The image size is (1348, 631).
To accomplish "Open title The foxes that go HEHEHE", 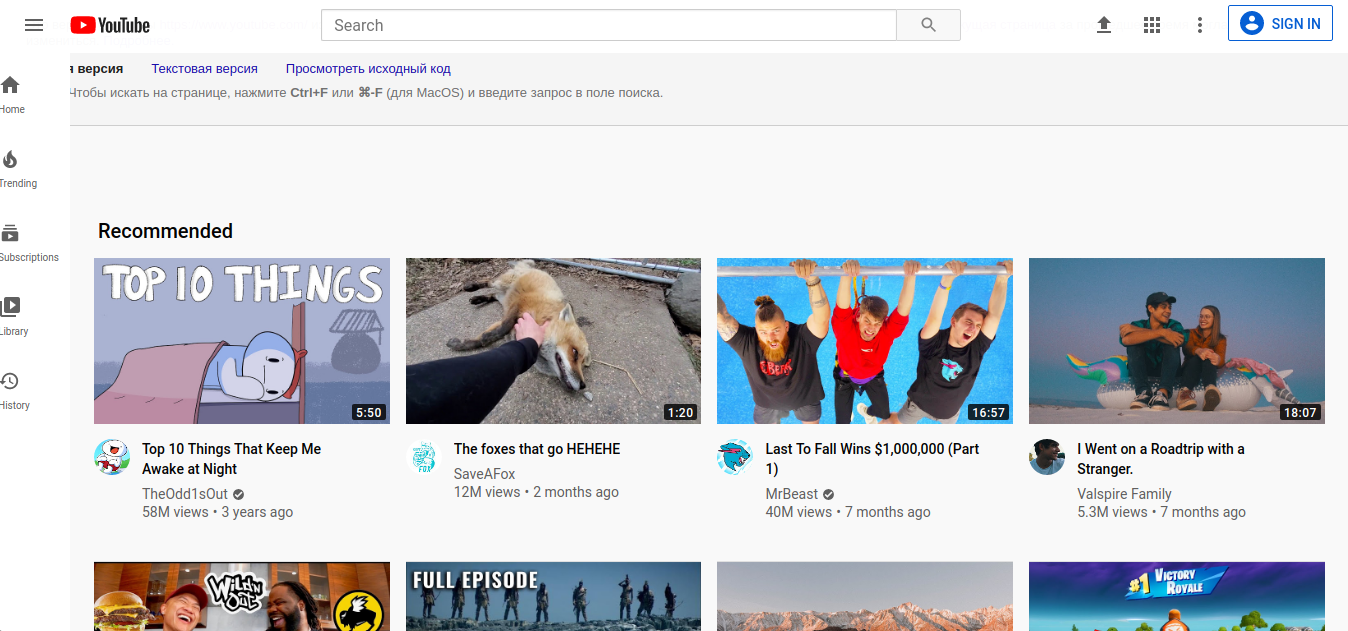I will 537,449.
